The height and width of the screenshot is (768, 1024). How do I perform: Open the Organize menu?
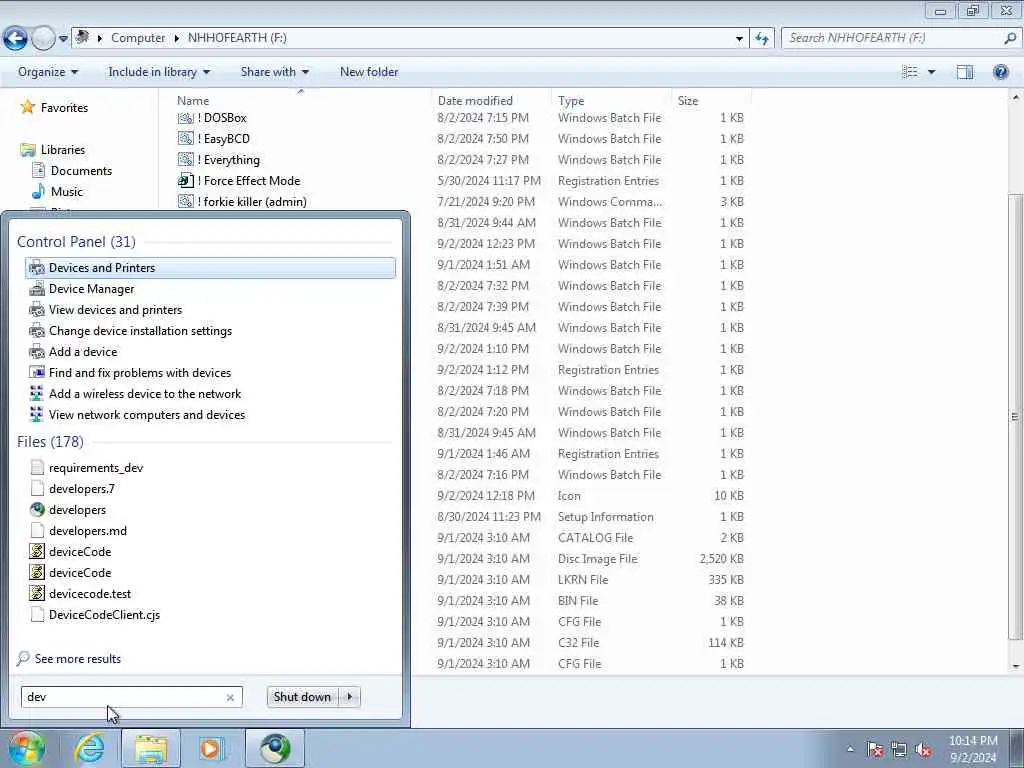click(48, 72)
